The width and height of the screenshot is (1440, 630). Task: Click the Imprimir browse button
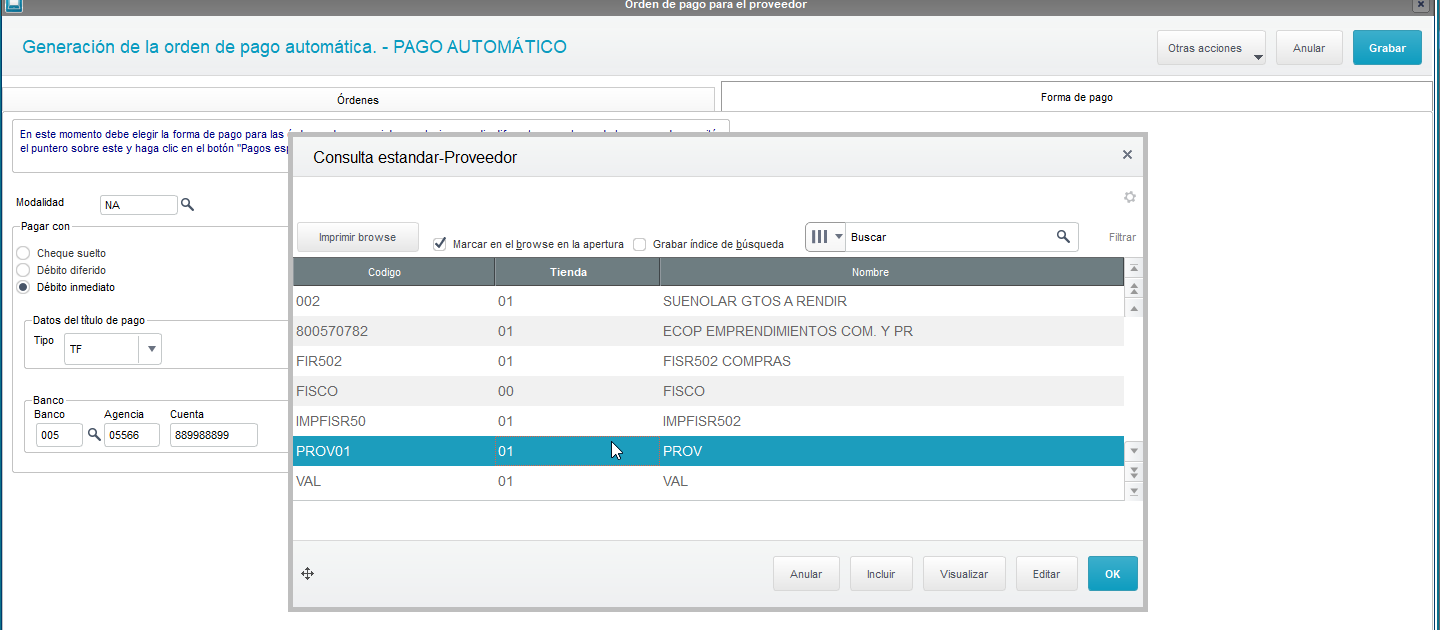[x=357, y=237]
